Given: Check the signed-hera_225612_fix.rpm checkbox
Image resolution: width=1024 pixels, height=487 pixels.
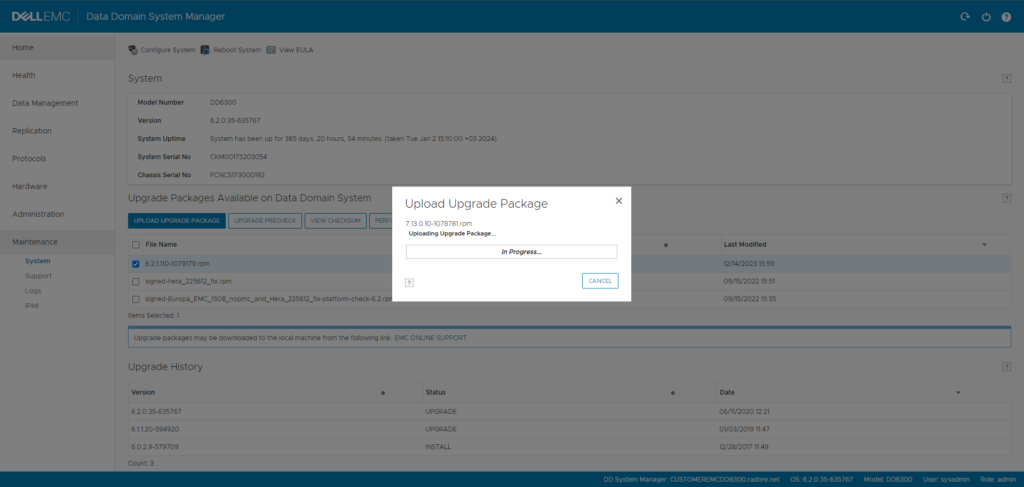Looking at the screenshot, I should coord(136,281).
